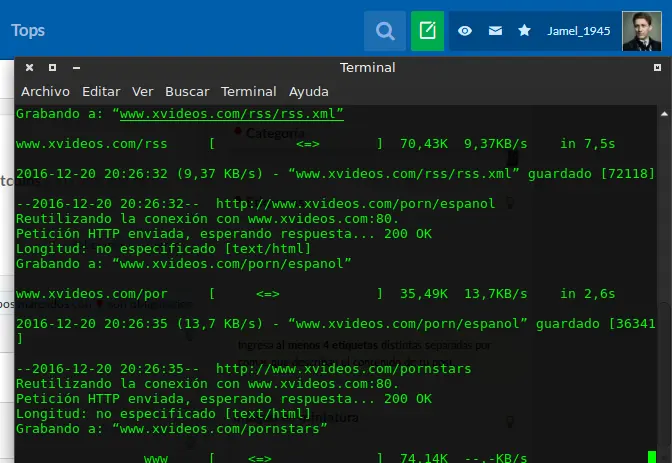Open the search magnifier in the site header
The height and width of the screenshot is (463, 672).
tap(385, 31)
